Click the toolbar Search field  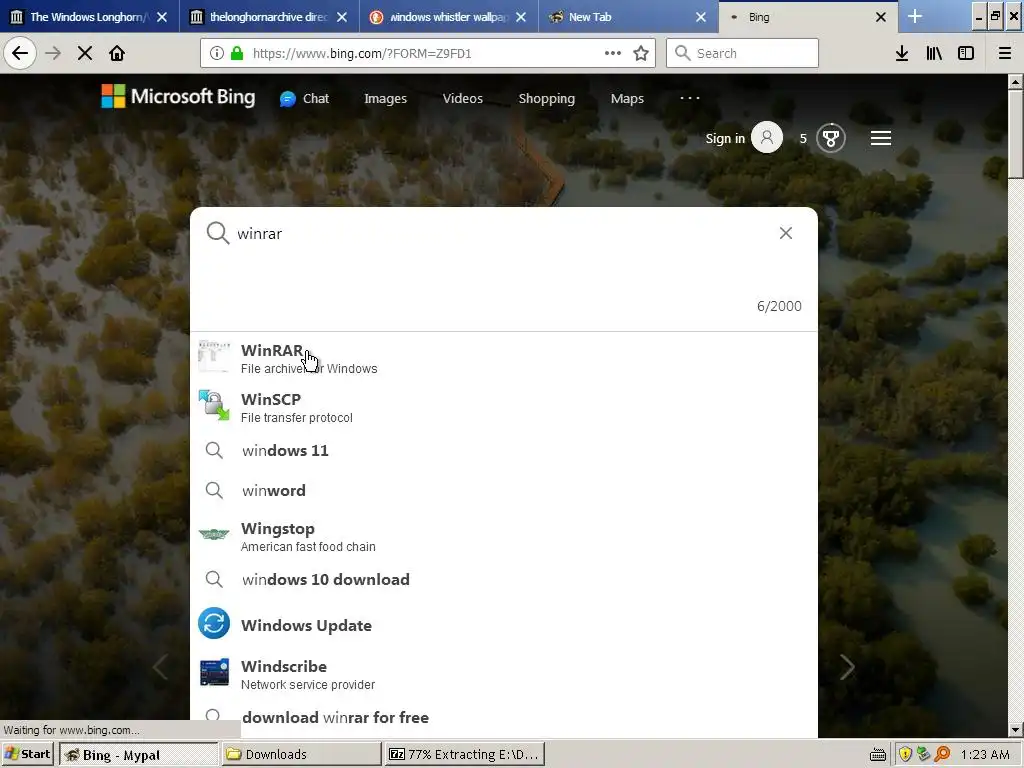click(x=743, y=53)
